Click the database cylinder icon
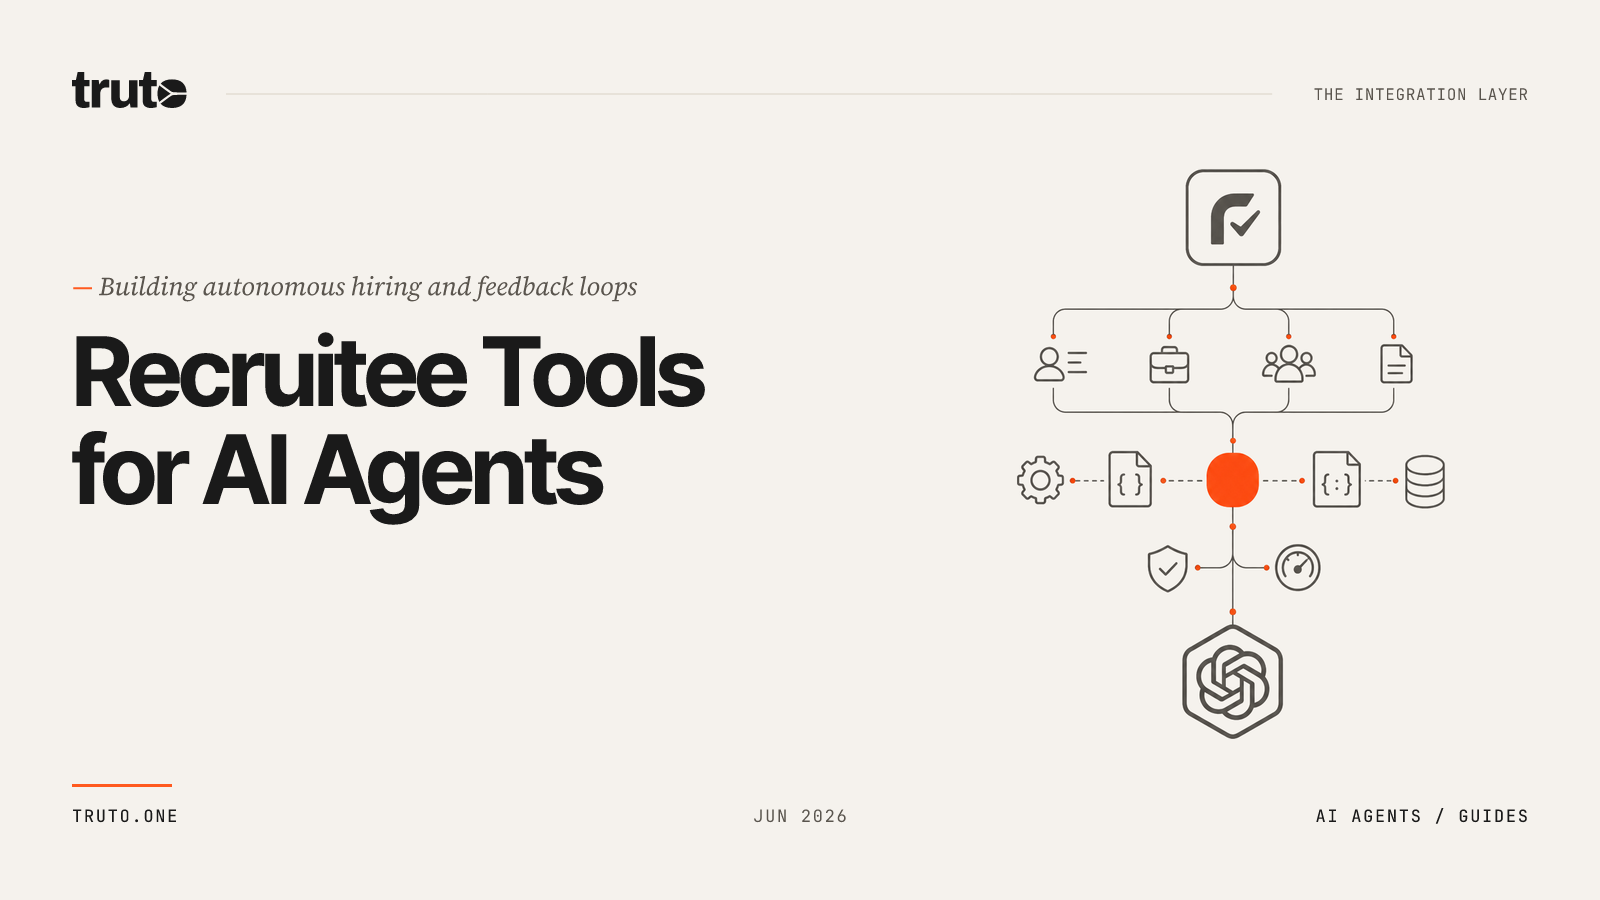Image resolution: width=1600 pixels, height=900 pixels. pyautogui.click(x=1424, y=481)
